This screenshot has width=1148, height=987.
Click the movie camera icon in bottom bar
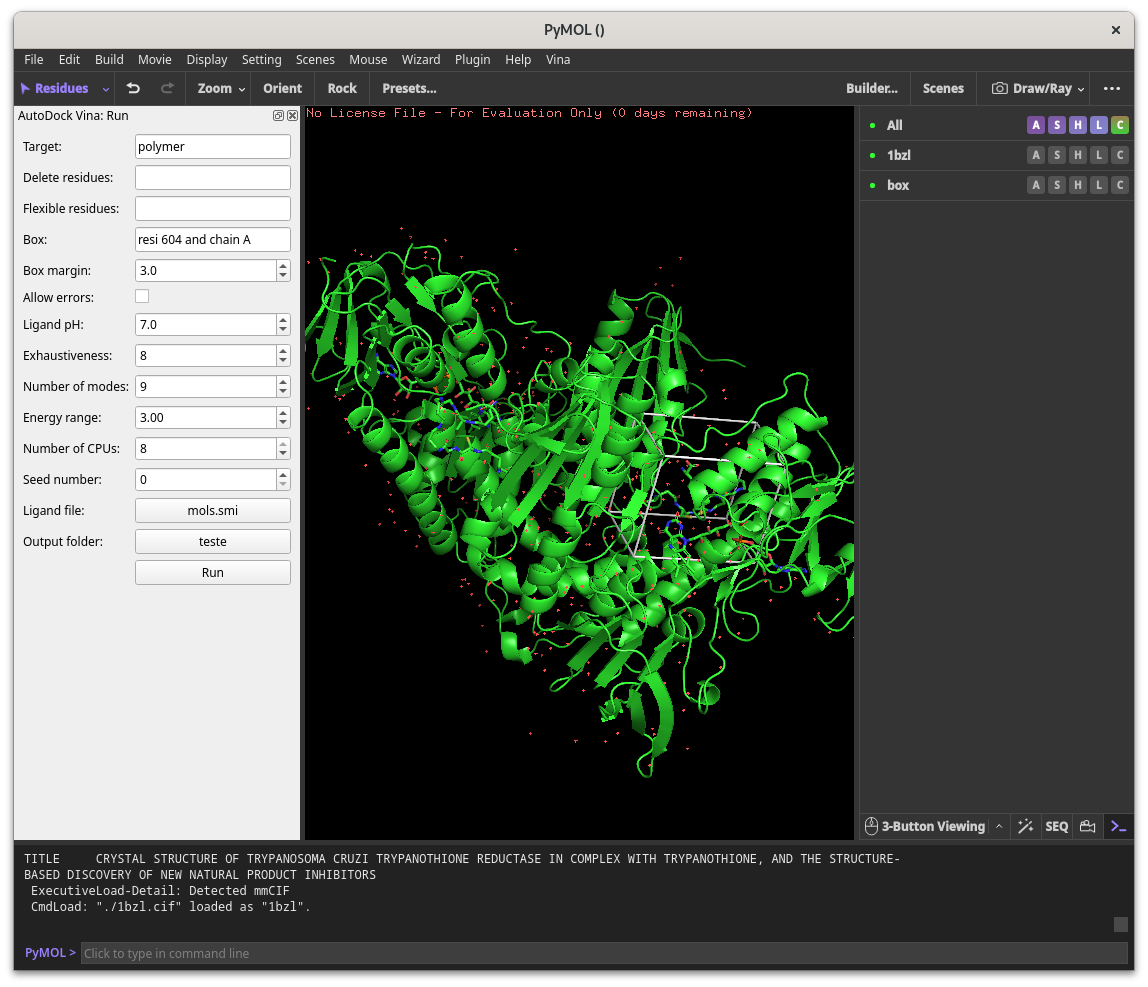click(x=1087, y=826)
